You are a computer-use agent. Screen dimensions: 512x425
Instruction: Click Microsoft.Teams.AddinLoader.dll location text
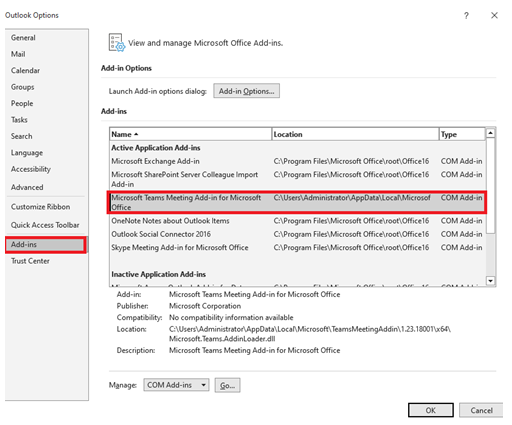point(222,339)
